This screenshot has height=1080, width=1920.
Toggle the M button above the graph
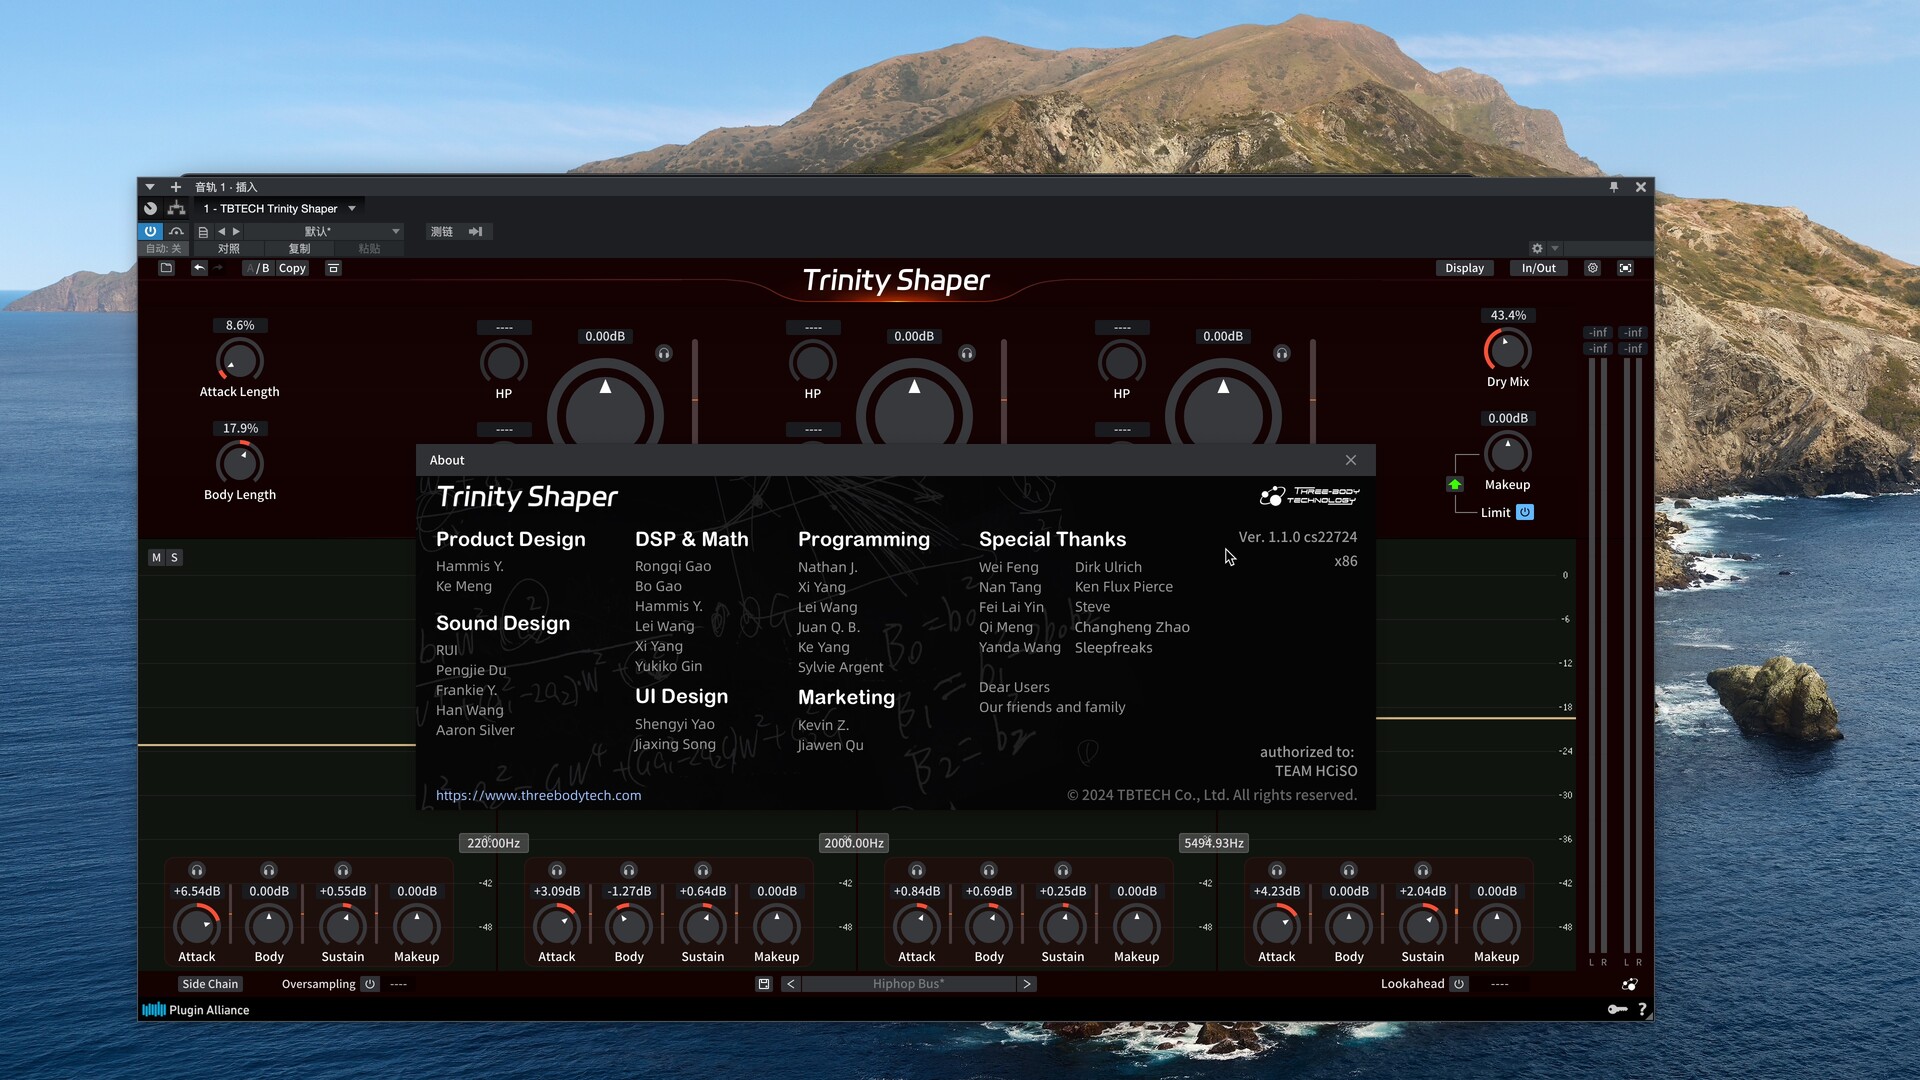(x=156, y=558)
